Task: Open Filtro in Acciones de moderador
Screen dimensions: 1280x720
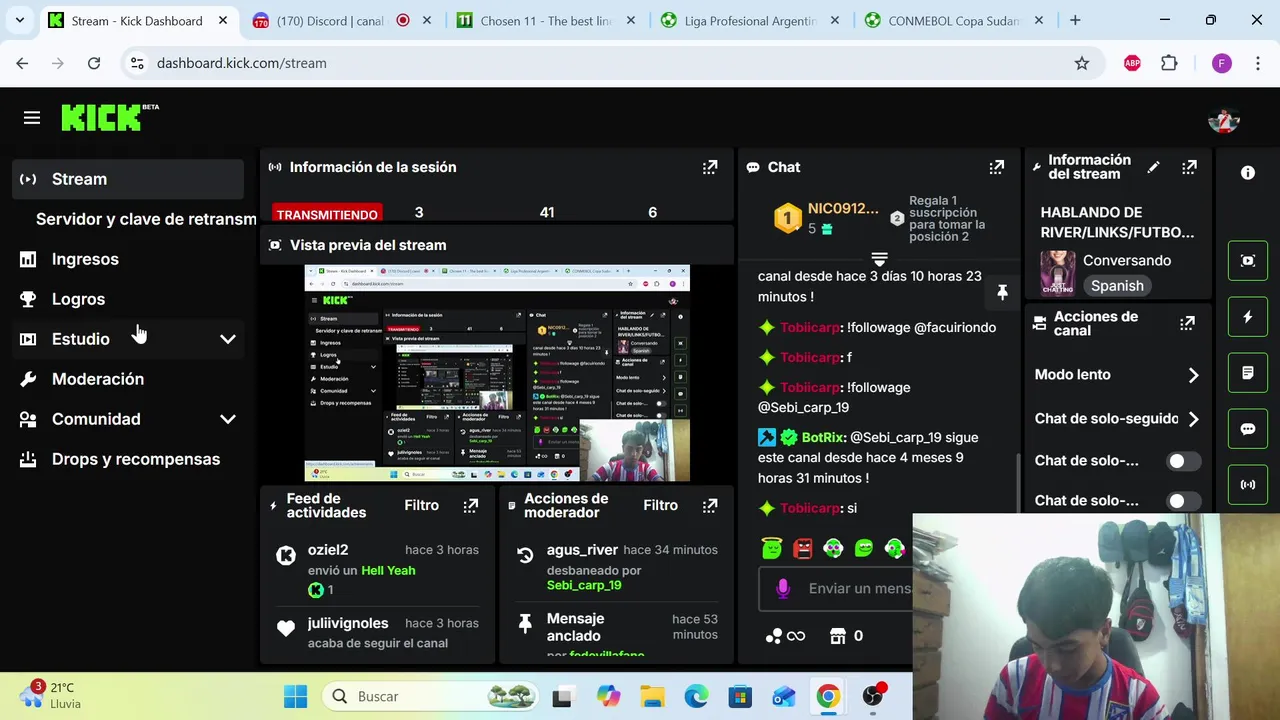Action: click(x=660, y=505)
